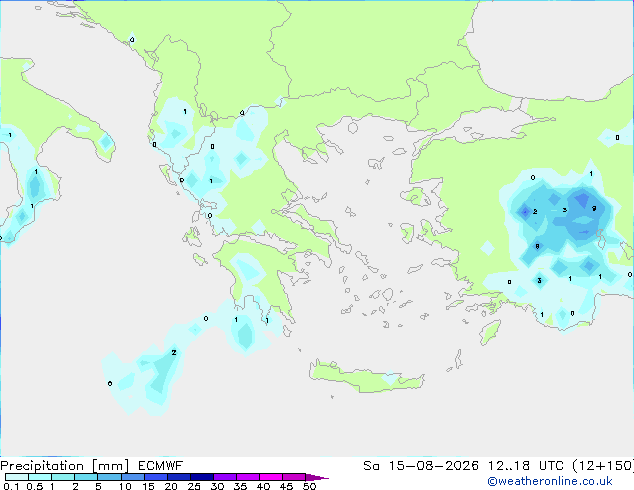Click the '40' legend tick label

263,486
